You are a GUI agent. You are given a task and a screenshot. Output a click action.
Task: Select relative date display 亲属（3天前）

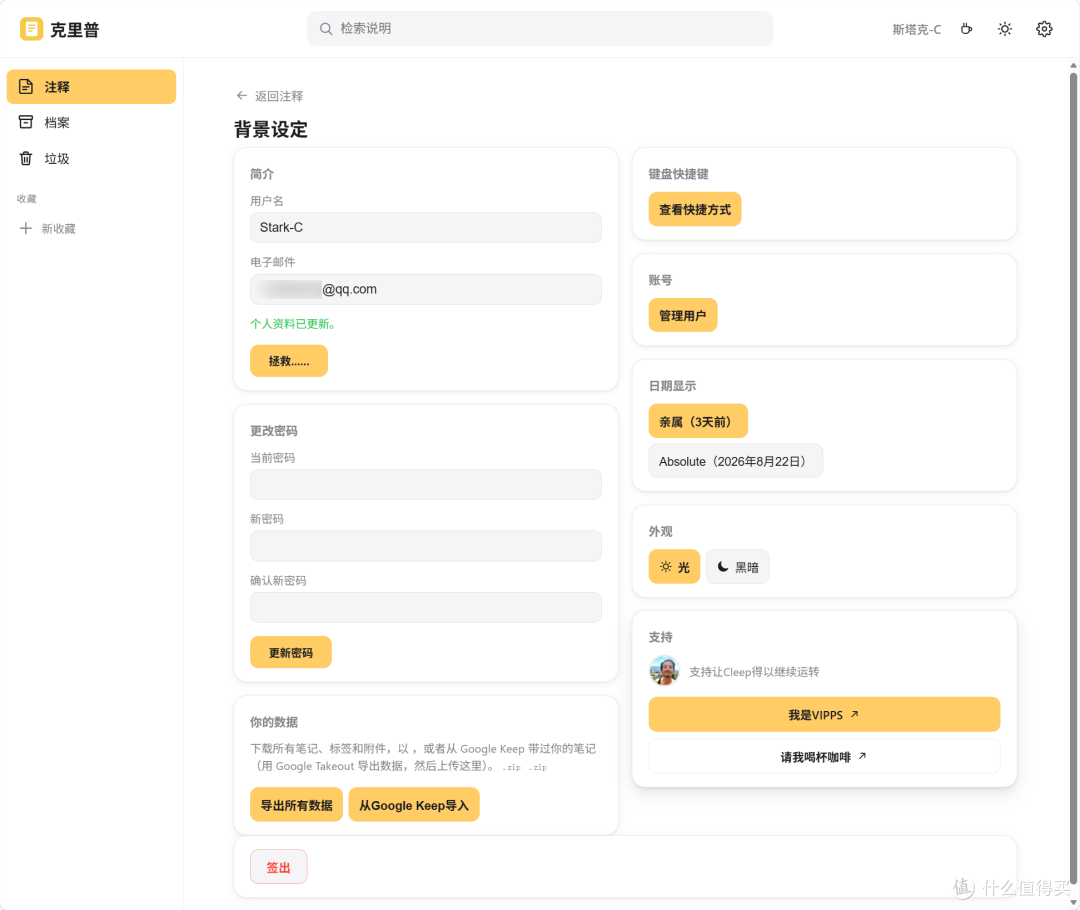[x=698, y=421]
